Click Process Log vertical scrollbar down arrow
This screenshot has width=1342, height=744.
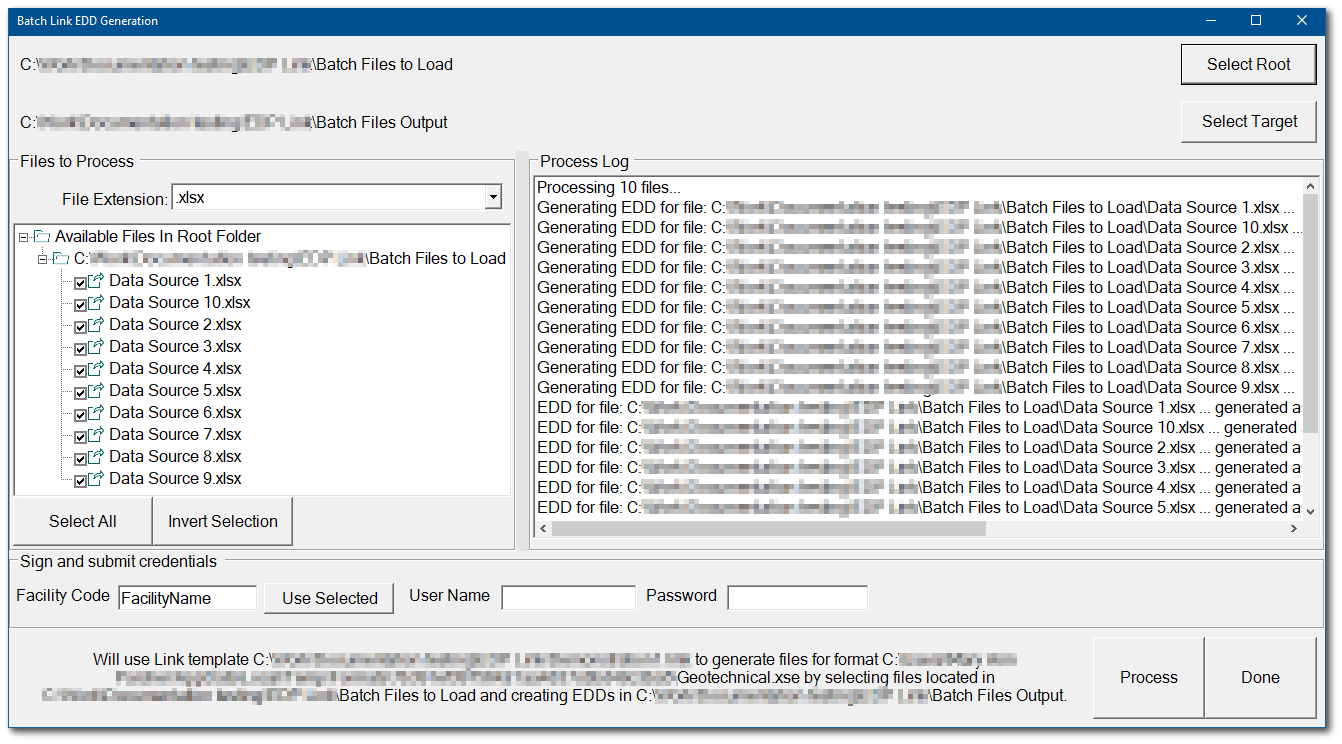coord(1310,511)
